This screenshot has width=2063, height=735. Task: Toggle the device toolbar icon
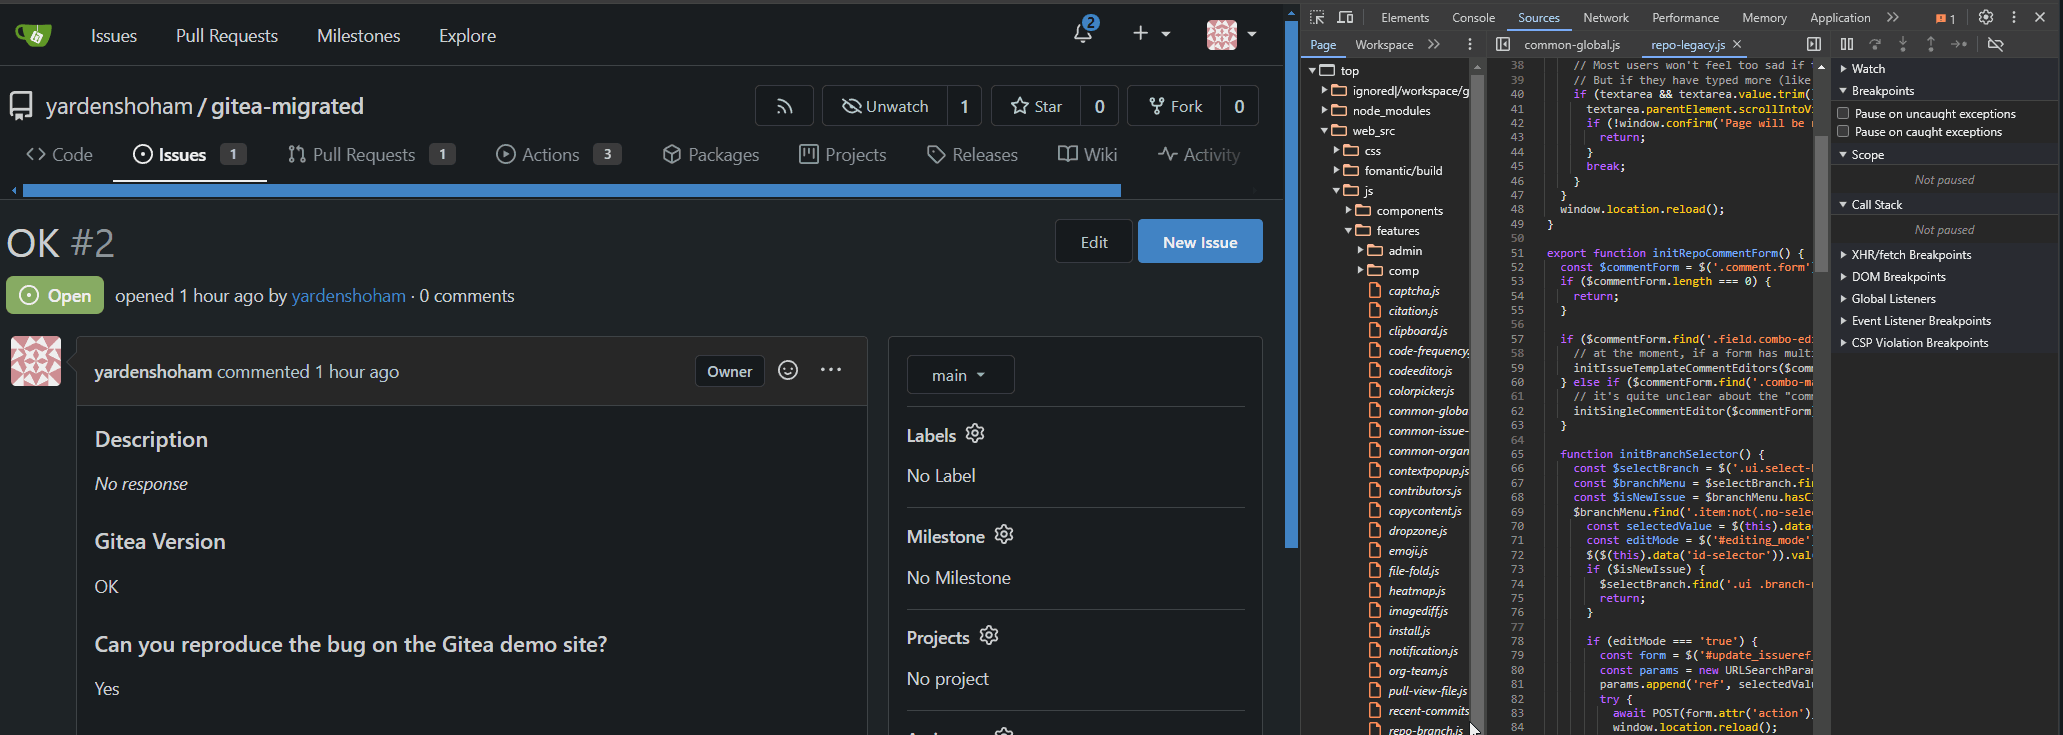click(1345, 17)
